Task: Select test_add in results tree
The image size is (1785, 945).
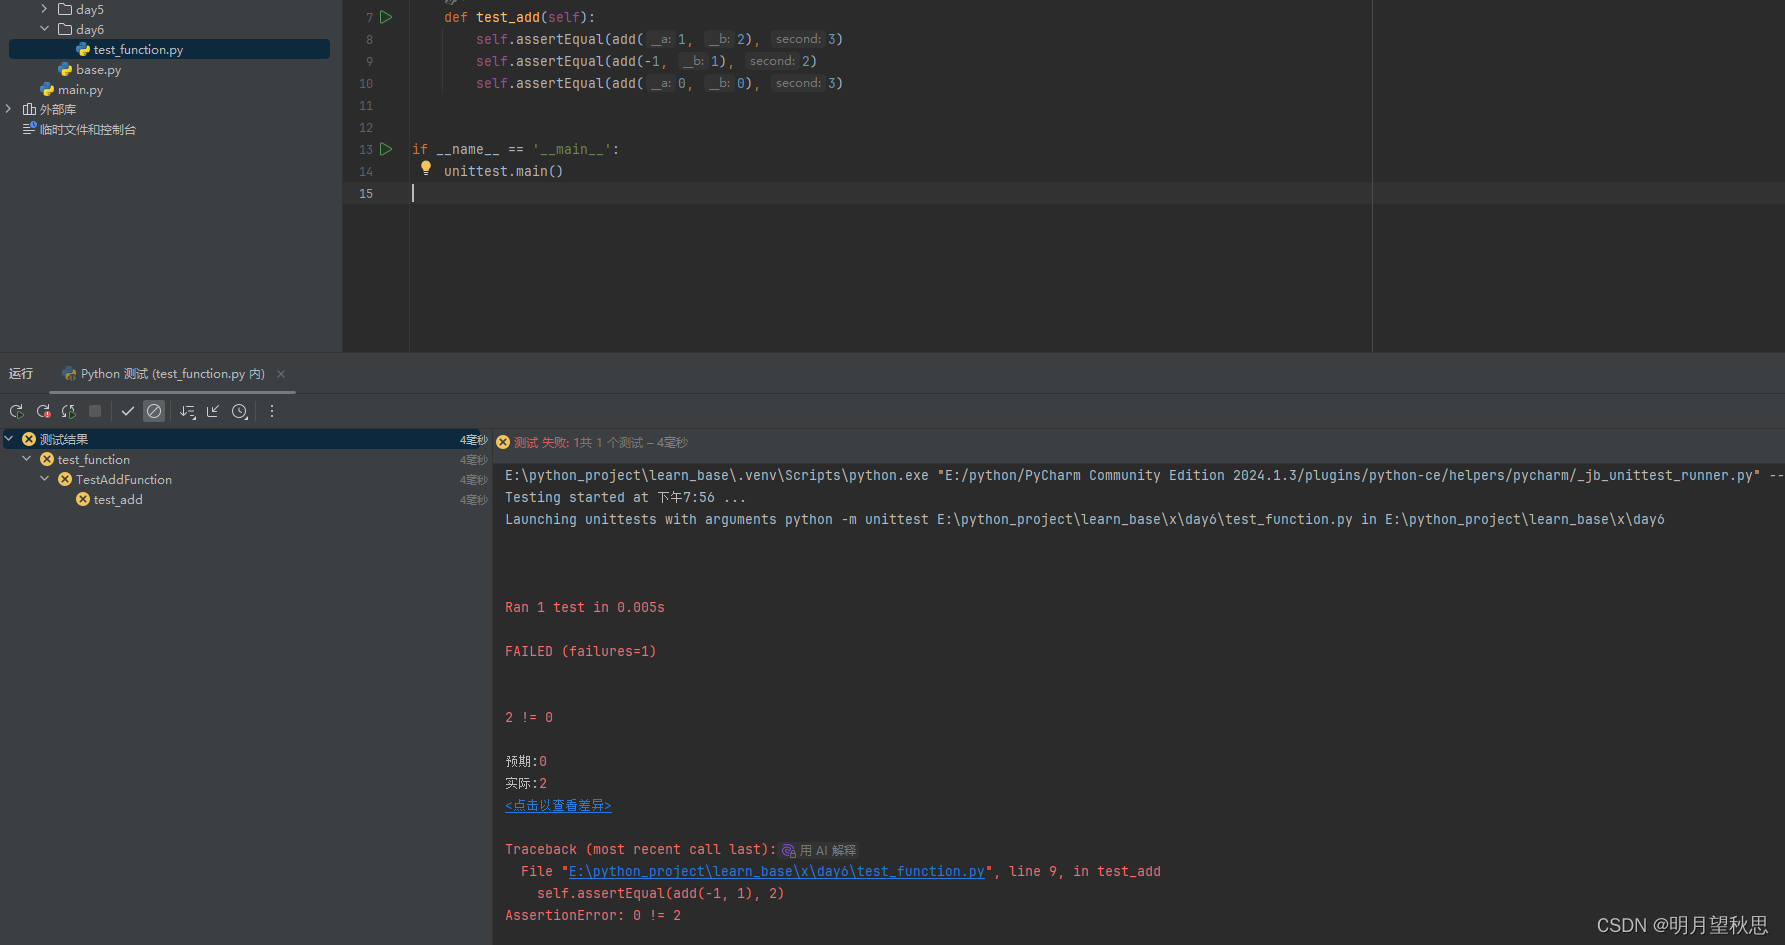Action: click(x=118, y=500)
